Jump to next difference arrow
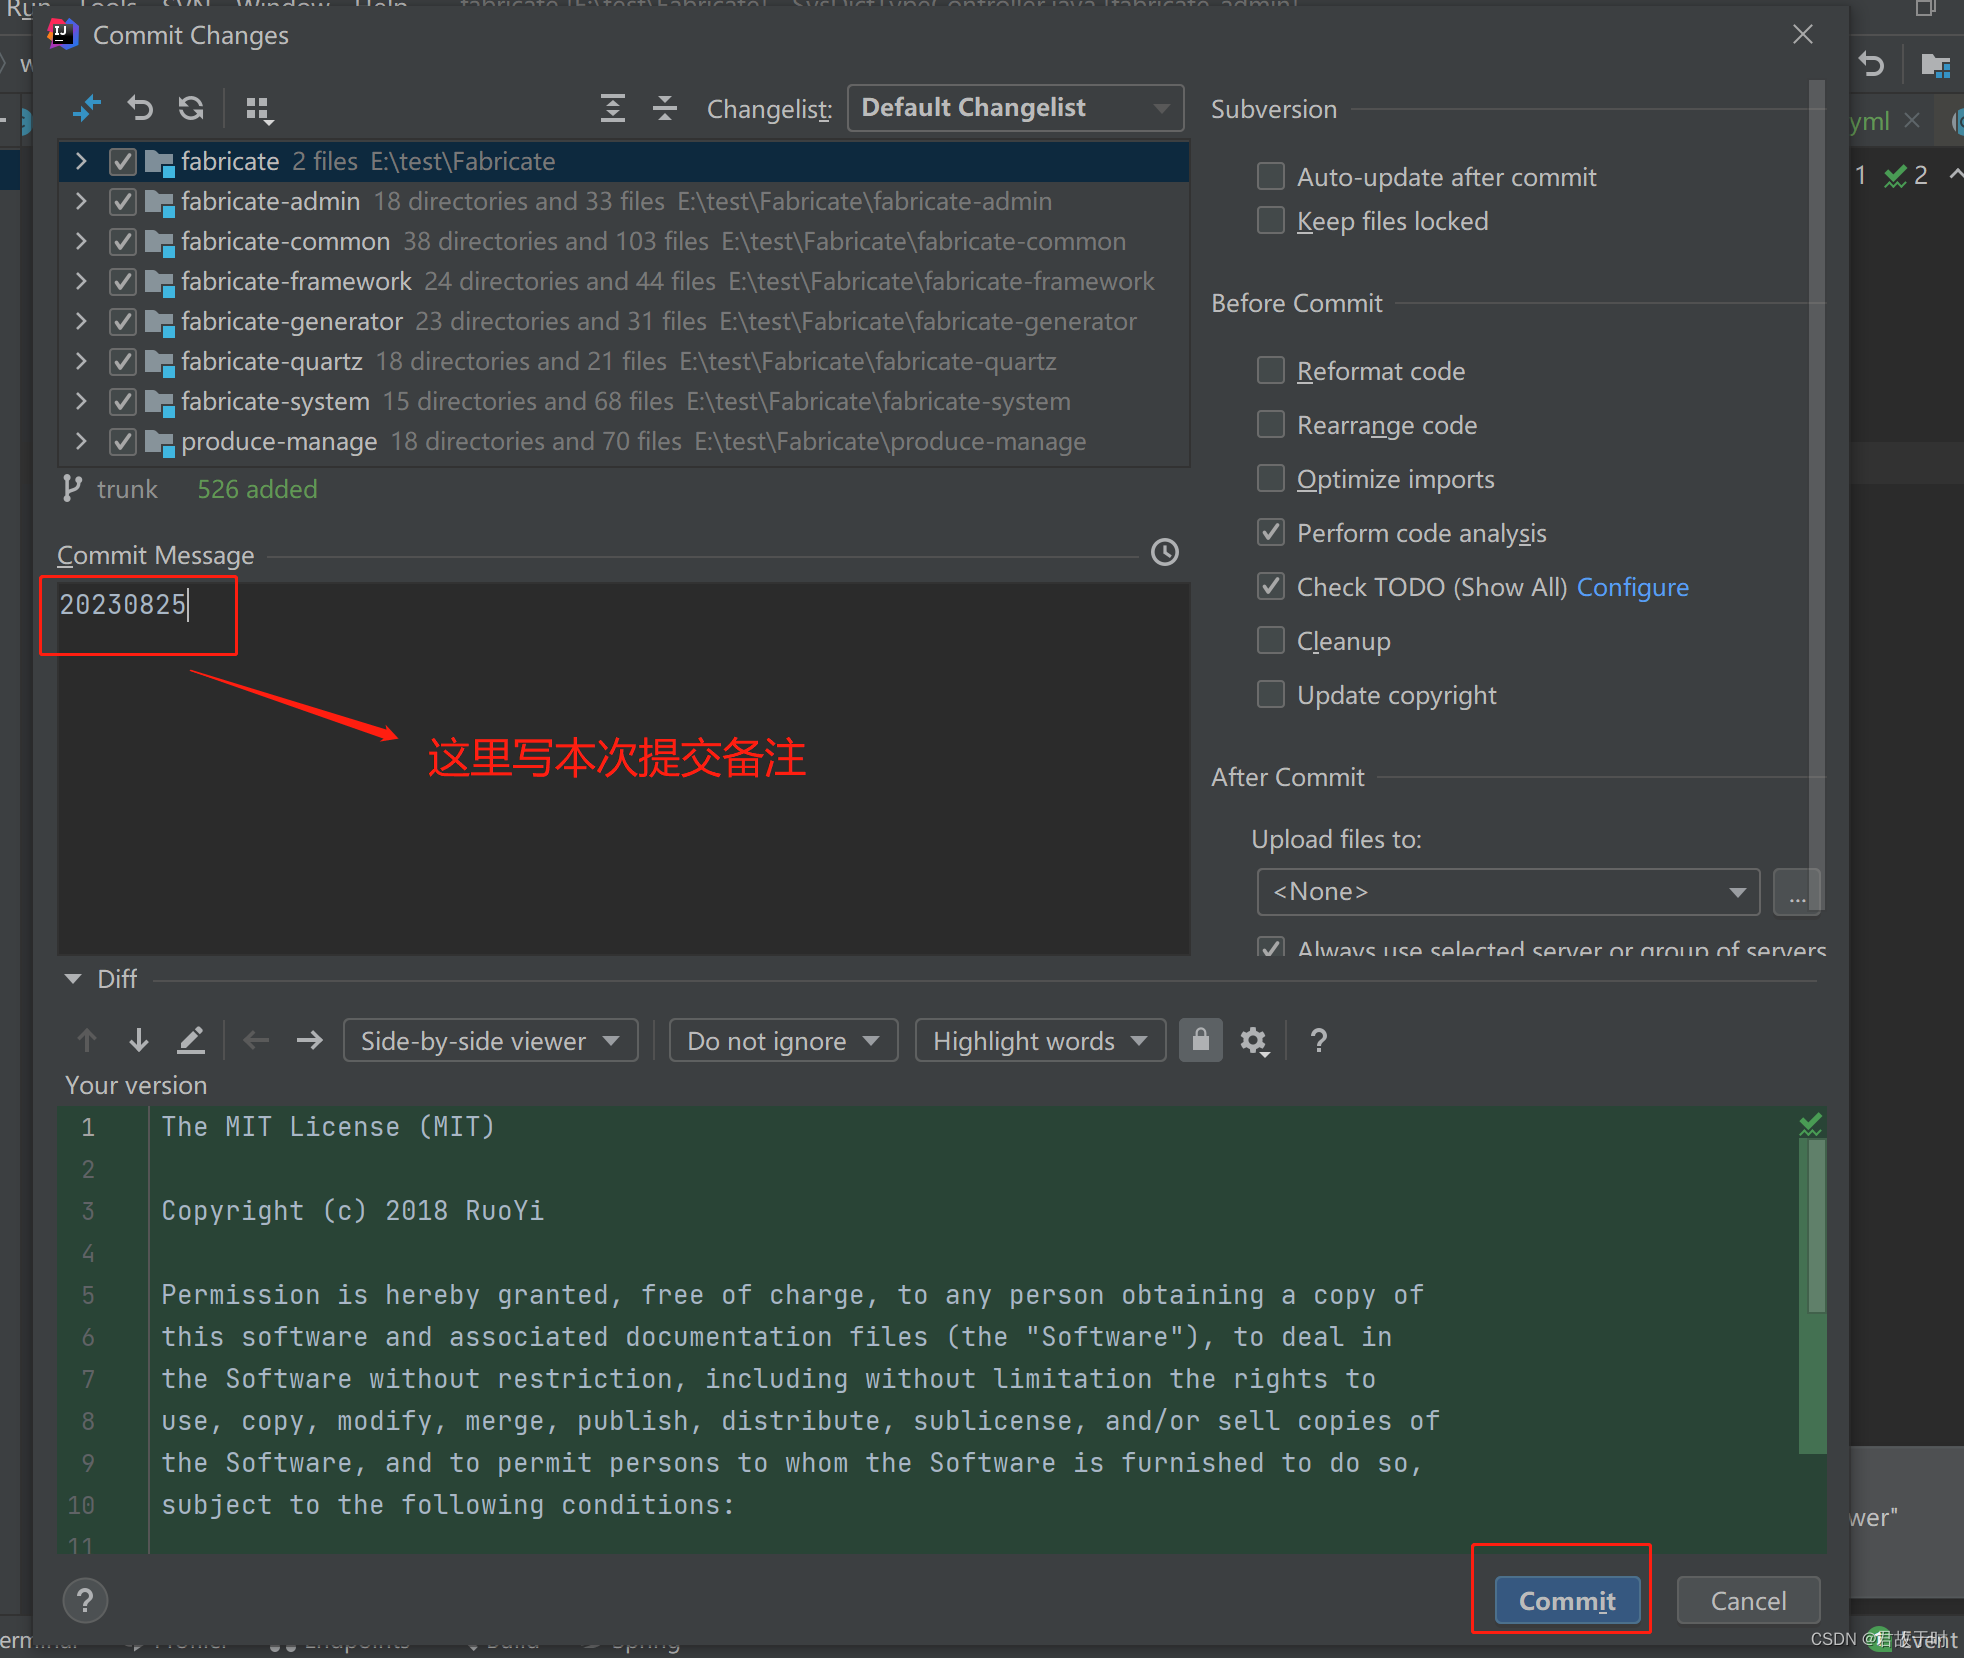Image resolution: width=1964 pixels, height=1658 pixels. 139,1040
